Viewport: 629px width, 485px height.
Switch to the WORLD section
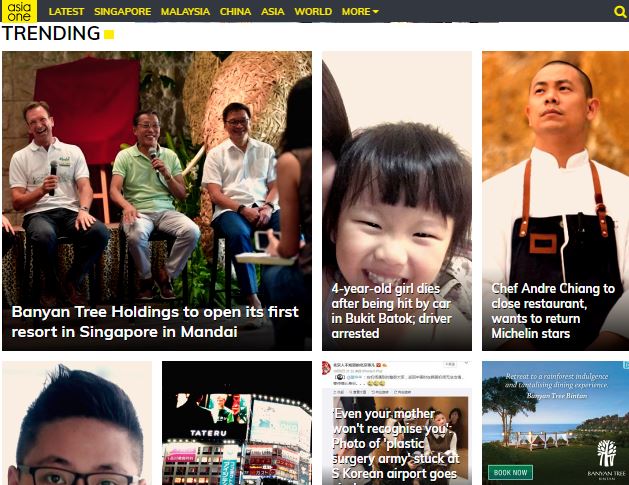313,12
